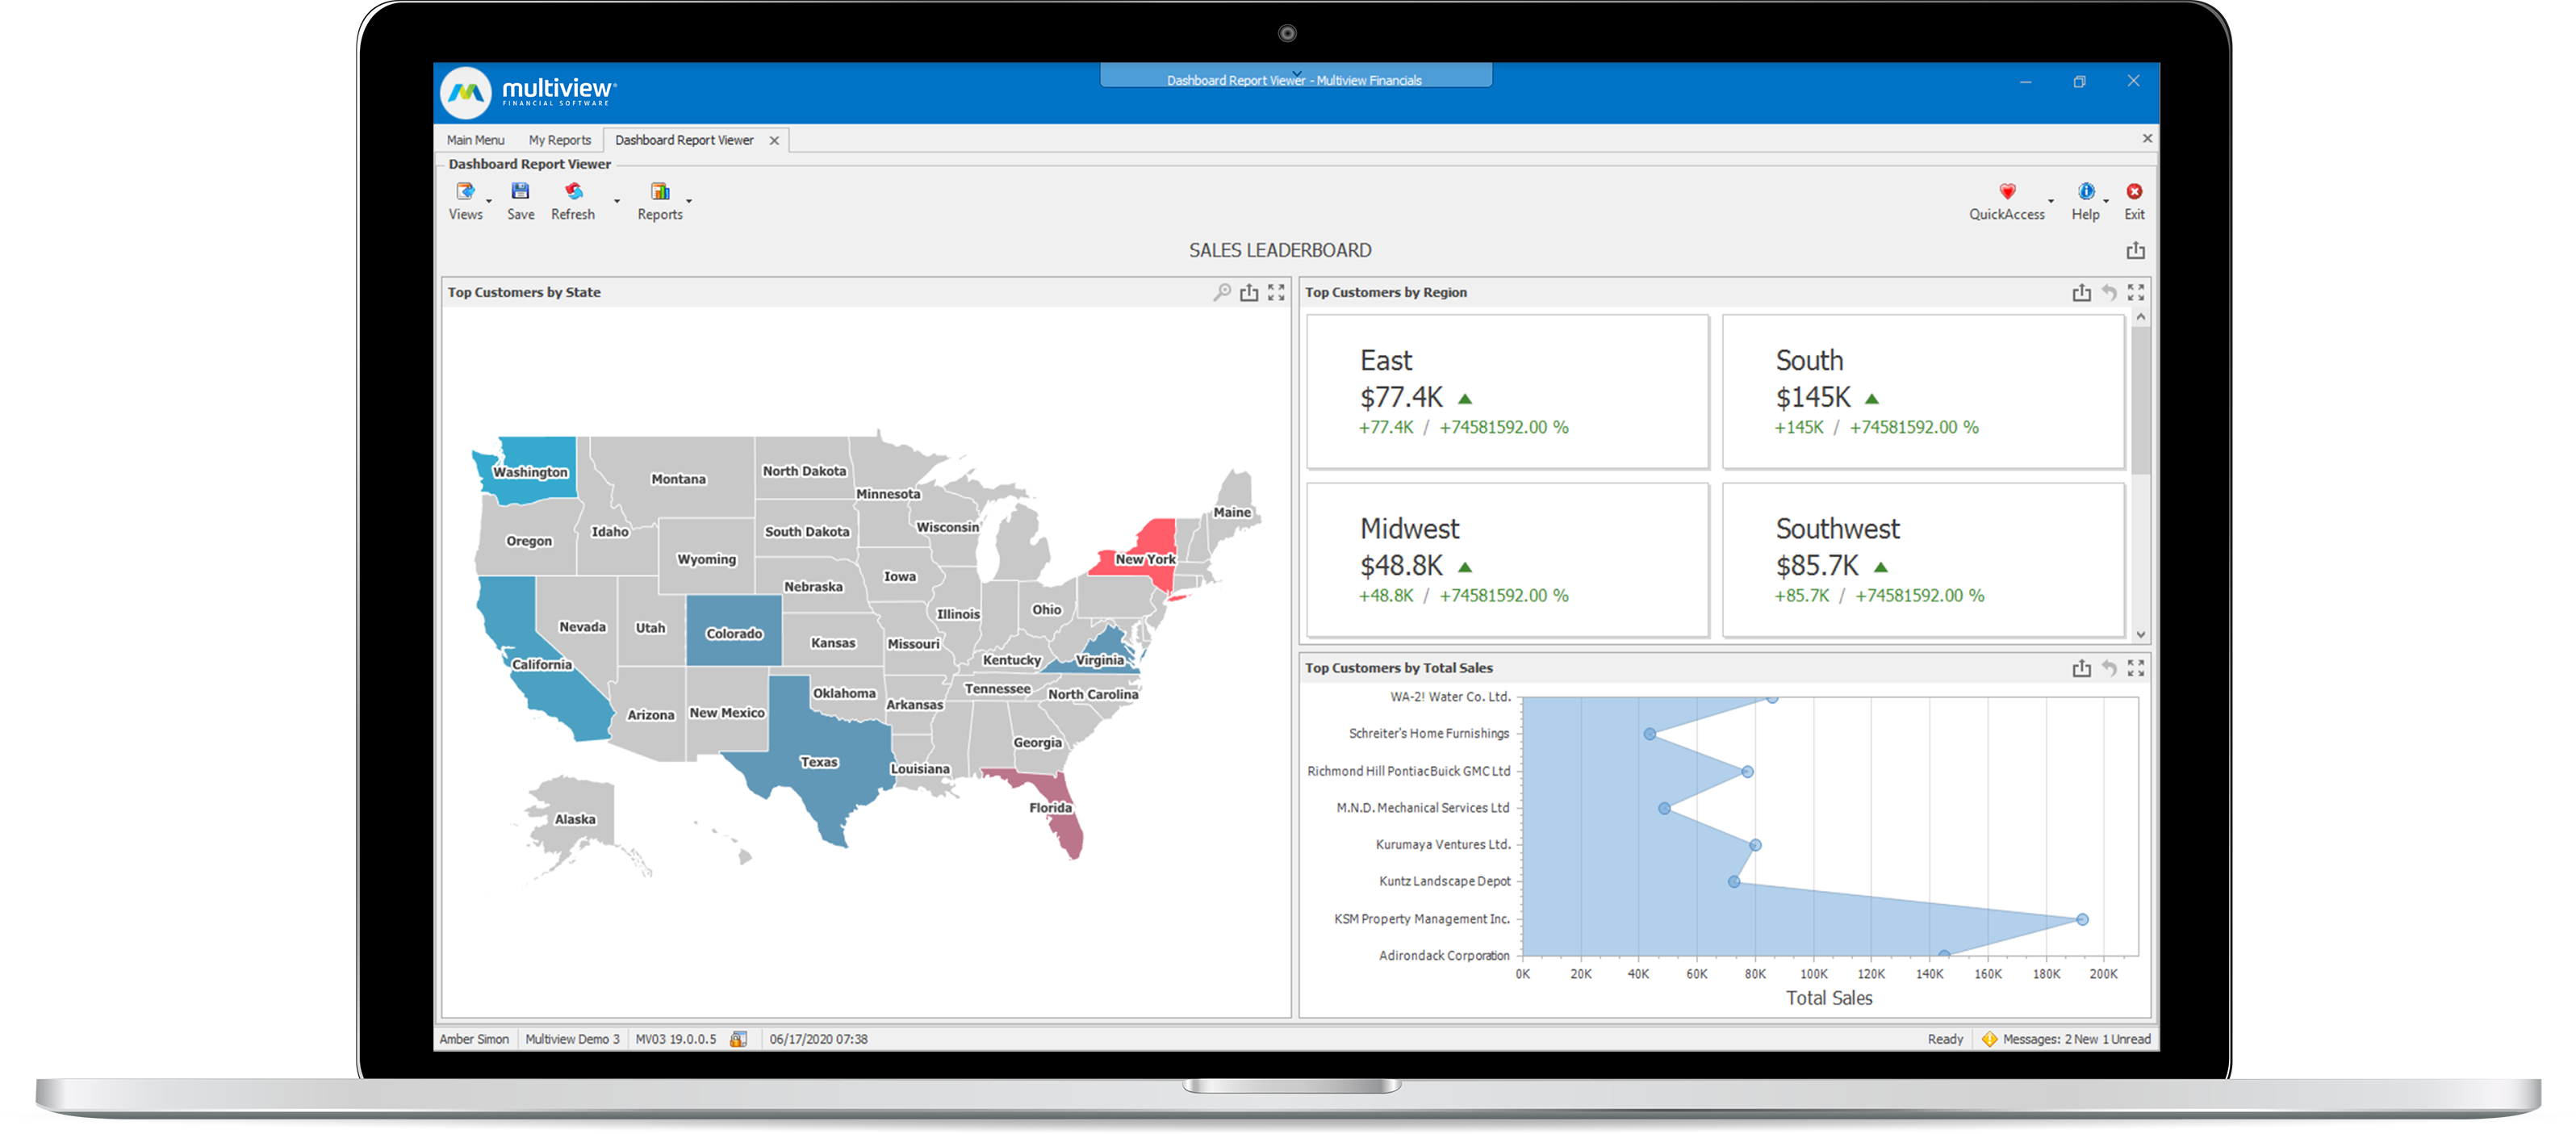
Task: Open the Reports chart icon
Action: (x=660, y=191)
